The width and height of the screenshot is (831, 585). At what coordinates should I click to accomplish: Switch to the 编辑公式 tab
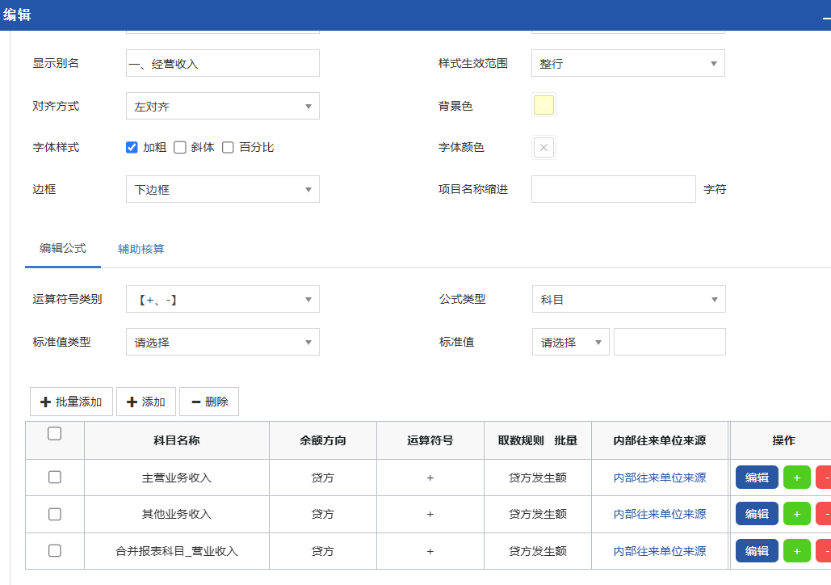click(x=63, y=249)
